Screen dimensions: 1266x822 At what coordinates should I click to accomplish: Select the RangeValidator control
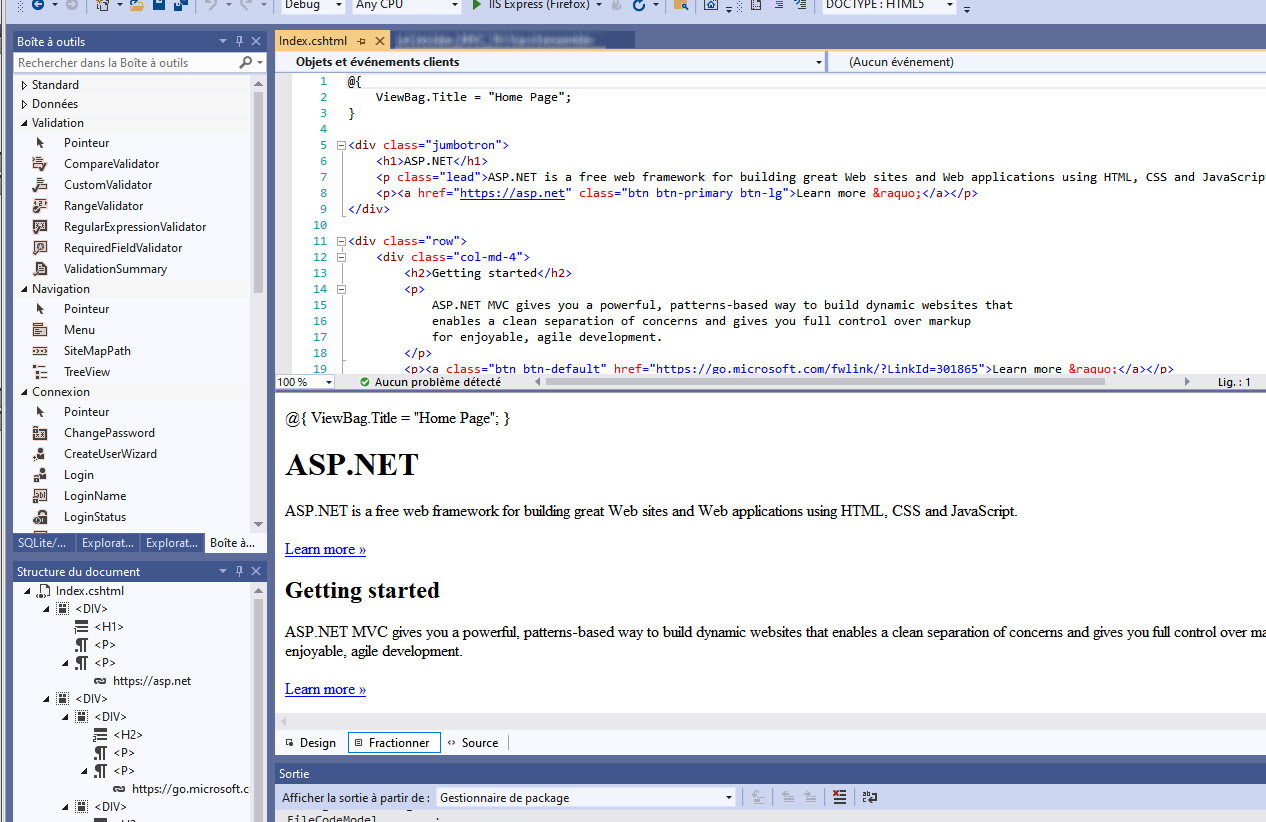pyautogui.click(x=103, y=206)
